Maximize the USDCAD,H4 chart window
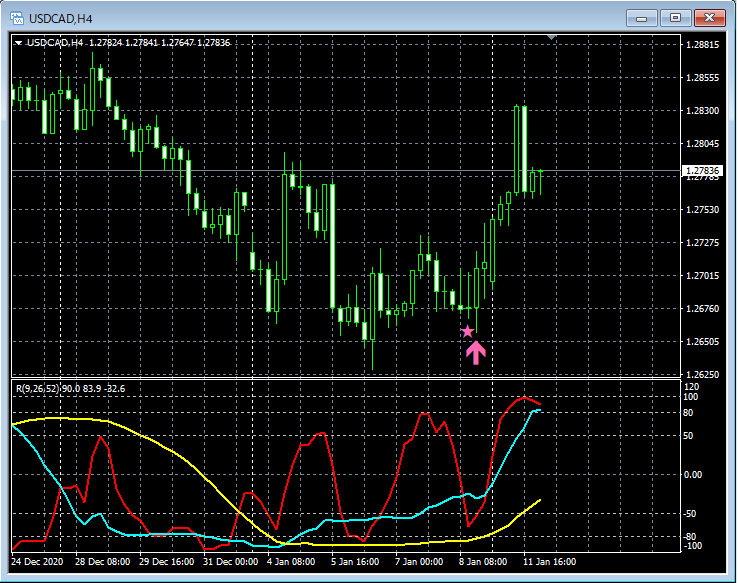 click(x=675, y=17)
